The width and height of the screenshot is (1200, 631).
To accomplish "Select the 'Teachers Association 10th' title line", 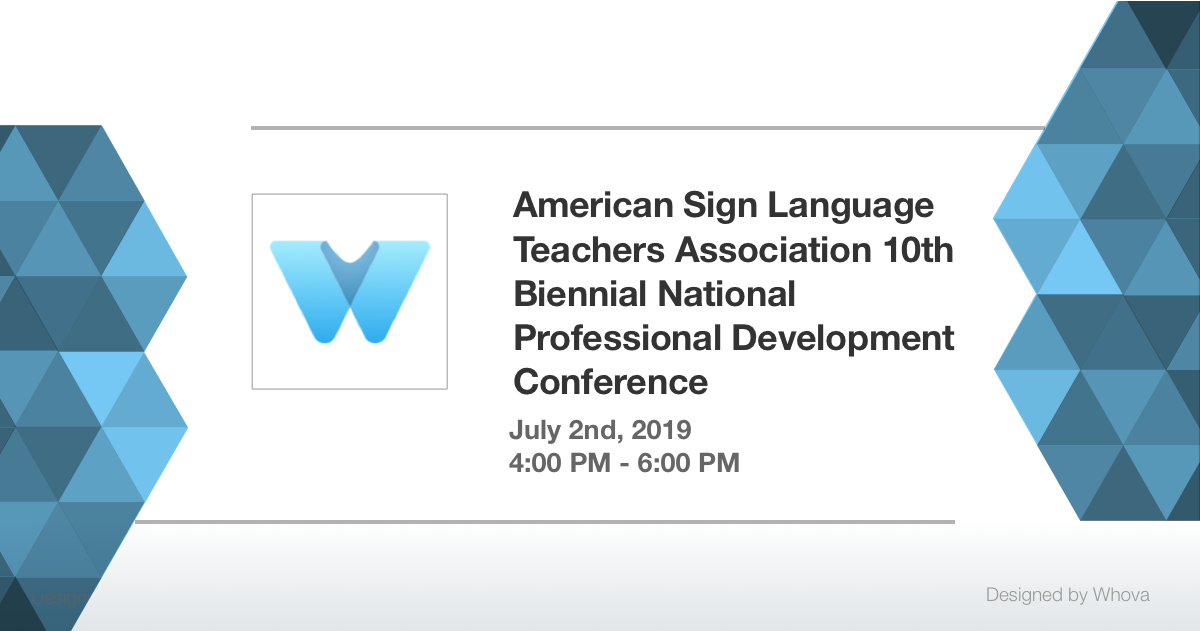I will [733, 249].
